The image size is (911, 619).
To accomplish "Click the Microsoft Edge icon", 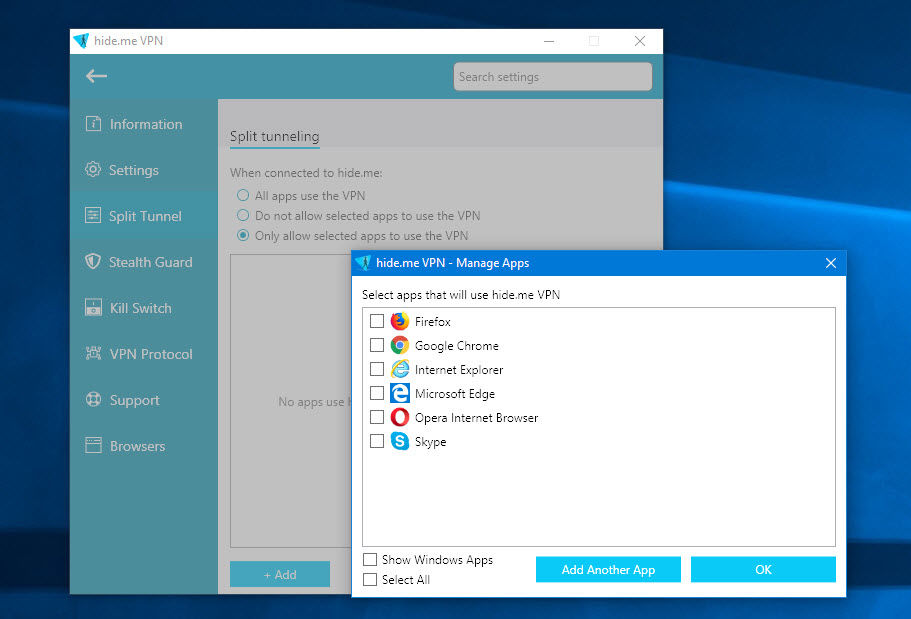I will [x=400, y=393].
